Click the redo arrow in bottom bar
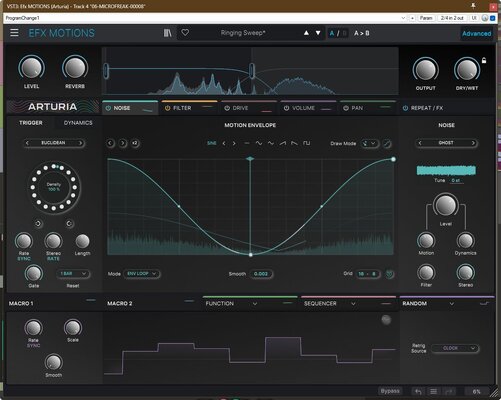 [449, 391]
